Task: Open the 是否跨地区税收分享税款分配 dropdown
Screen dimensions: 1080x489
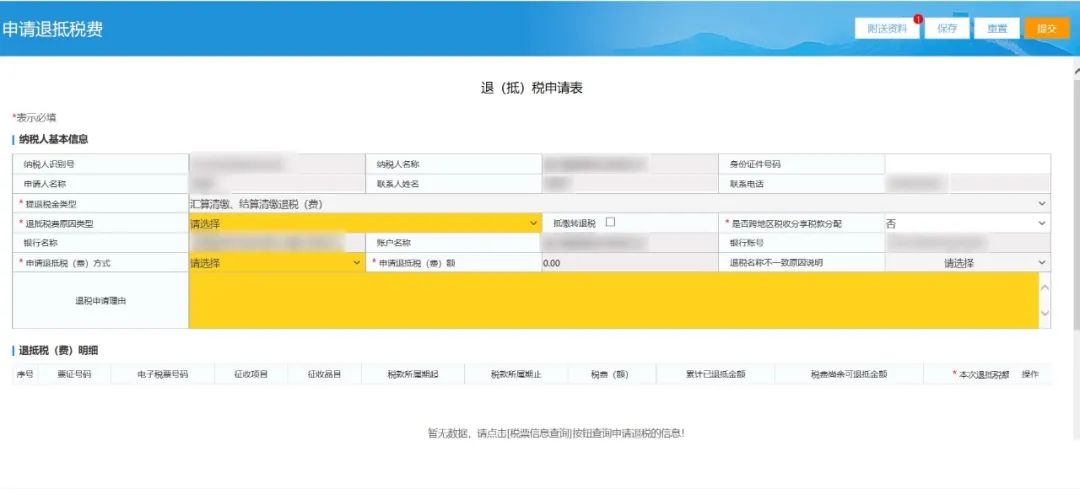Action: 967,223
